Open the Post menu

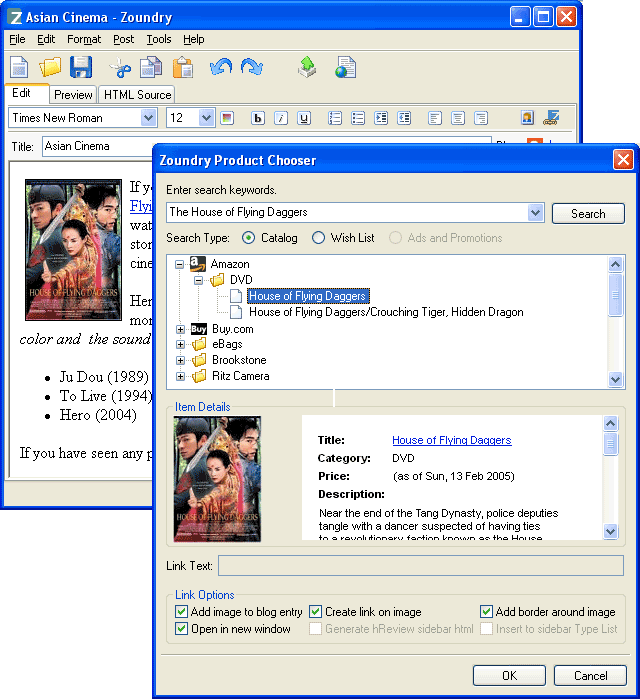pos(123,39)
